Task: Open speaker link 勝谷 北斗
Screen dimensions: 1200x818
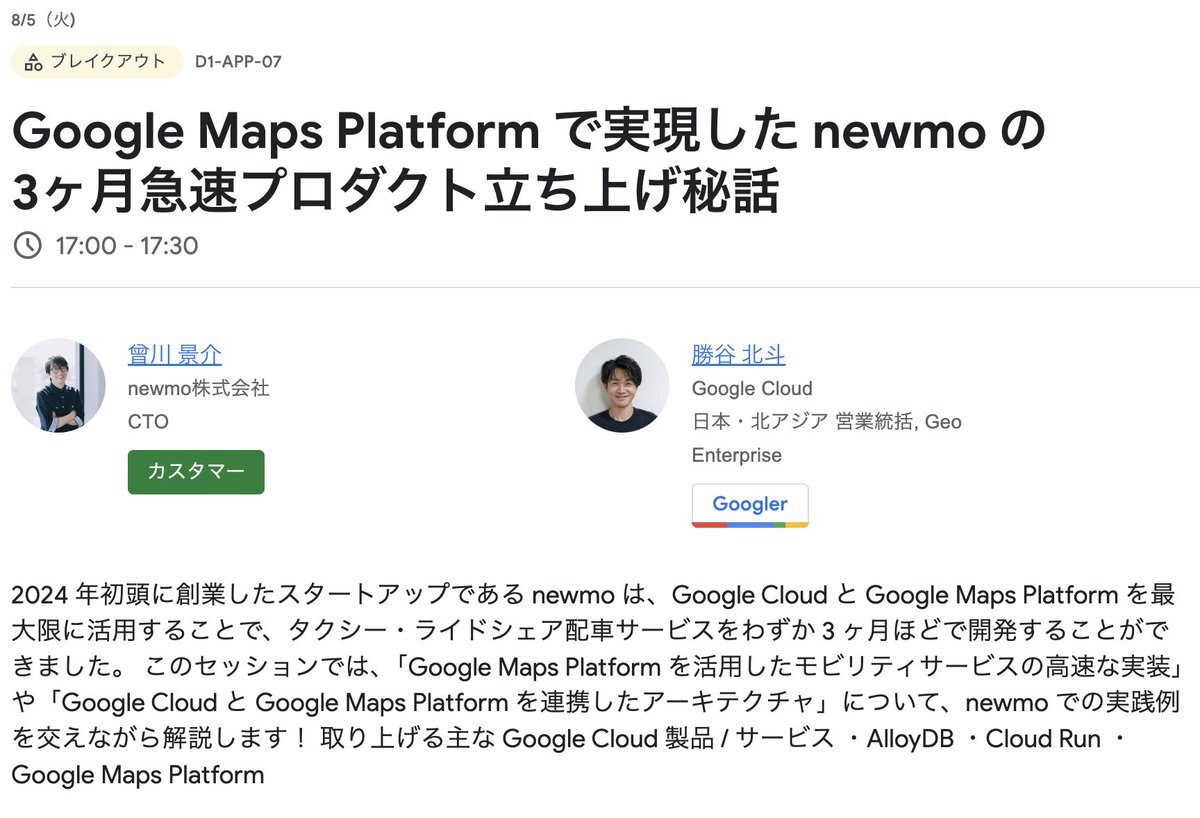Action: coord(738,355)
